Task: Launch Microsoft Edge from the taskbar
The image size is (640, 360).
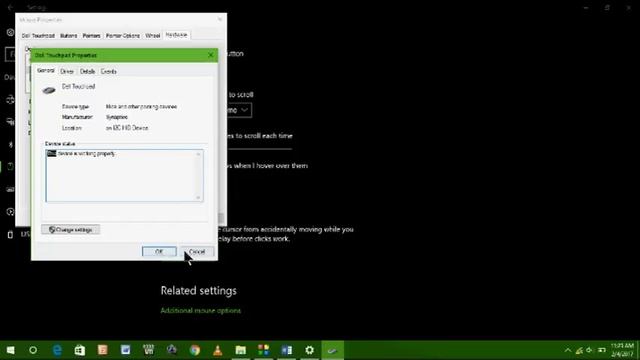Action: click(x=57, y=350)
